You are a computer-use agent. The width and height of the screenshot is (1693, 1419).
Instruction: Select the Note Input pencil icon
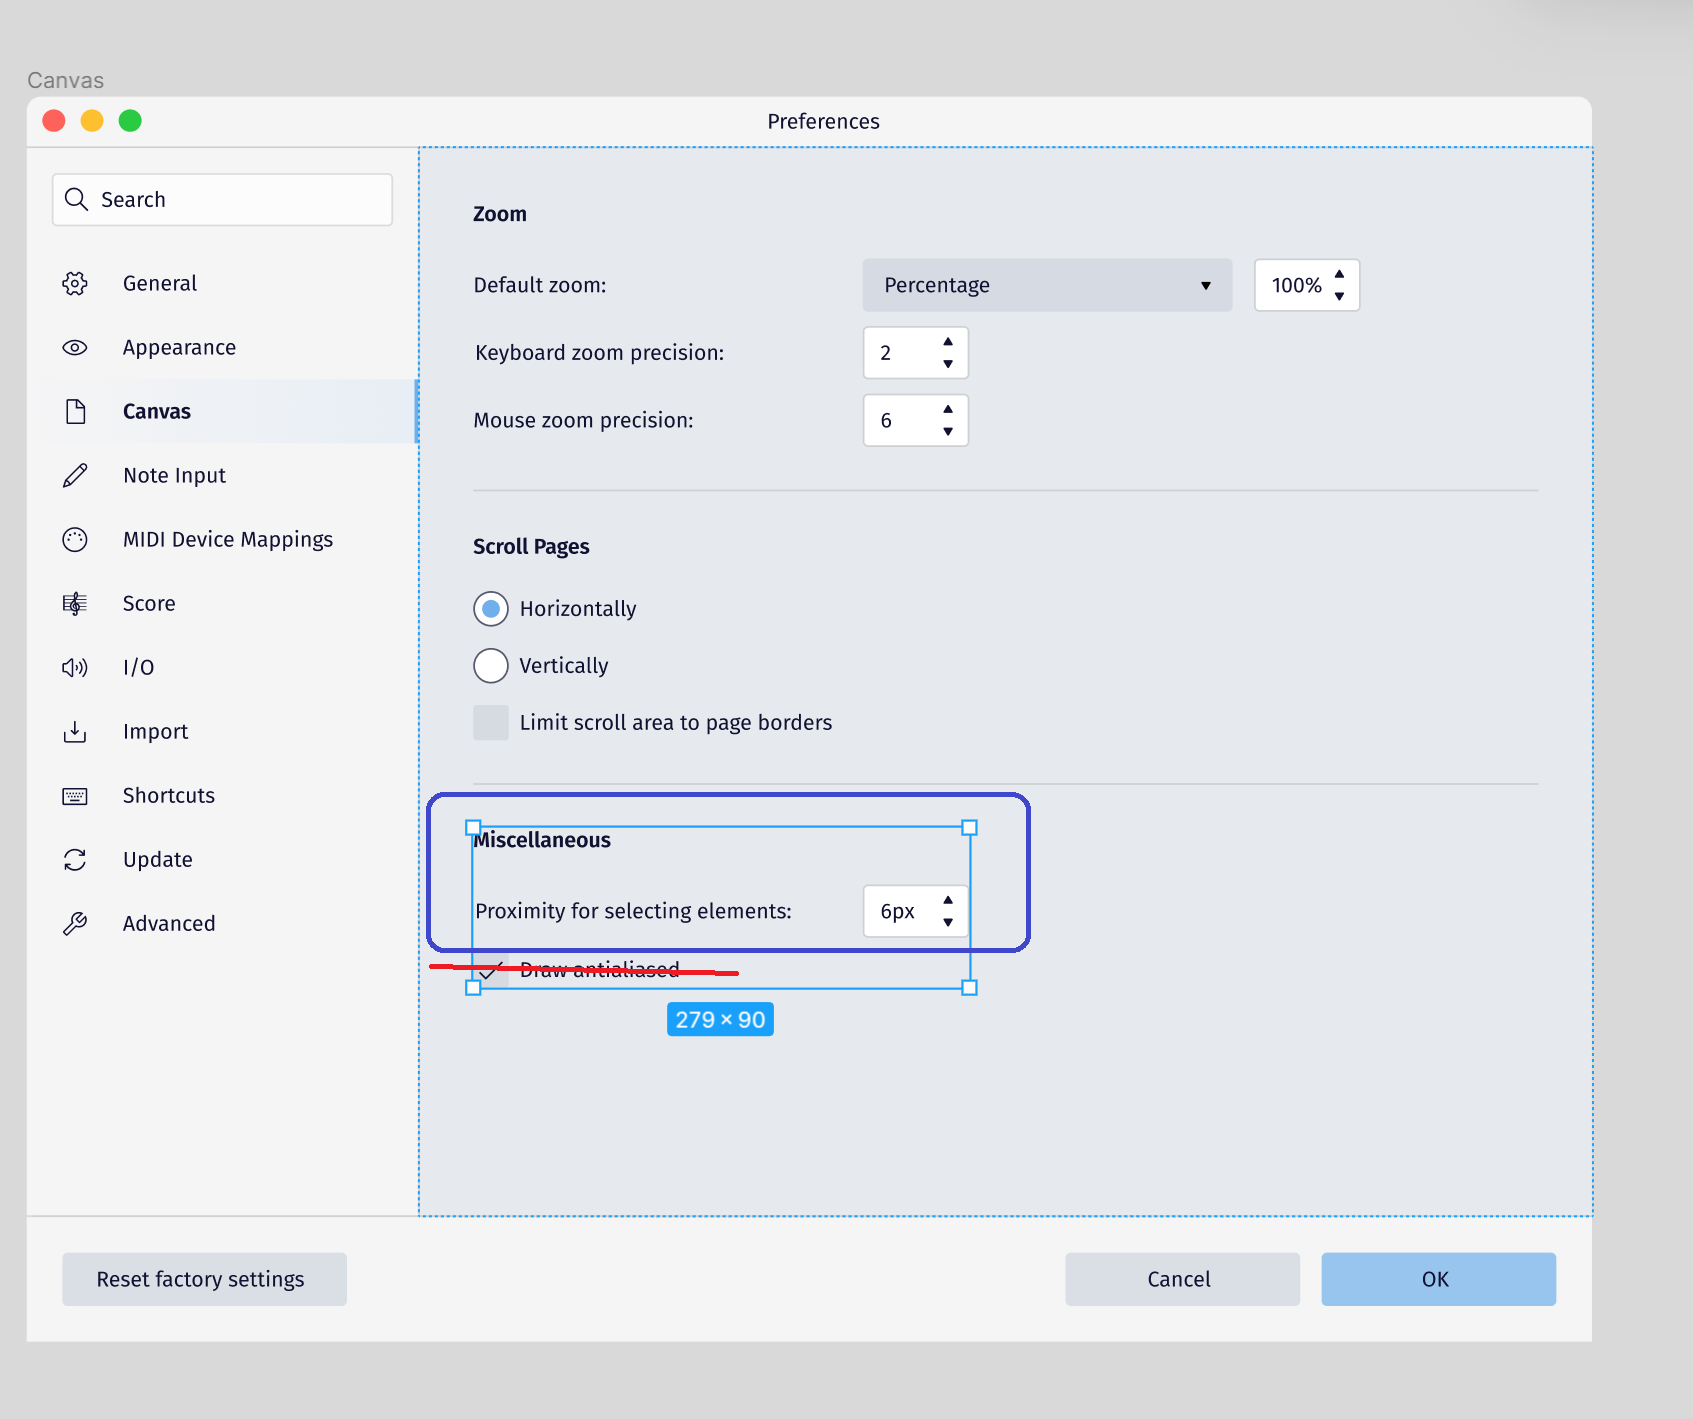75,475
